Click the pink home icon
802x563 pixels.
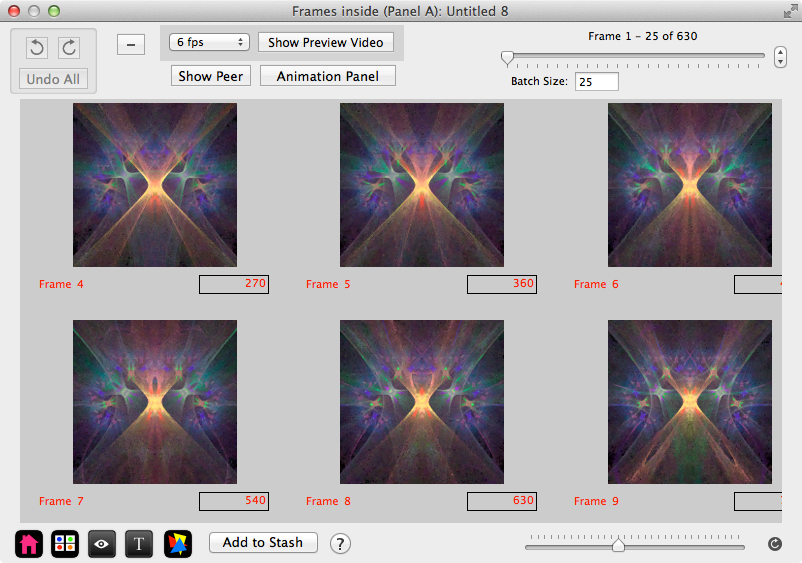[x=29, y=544]
